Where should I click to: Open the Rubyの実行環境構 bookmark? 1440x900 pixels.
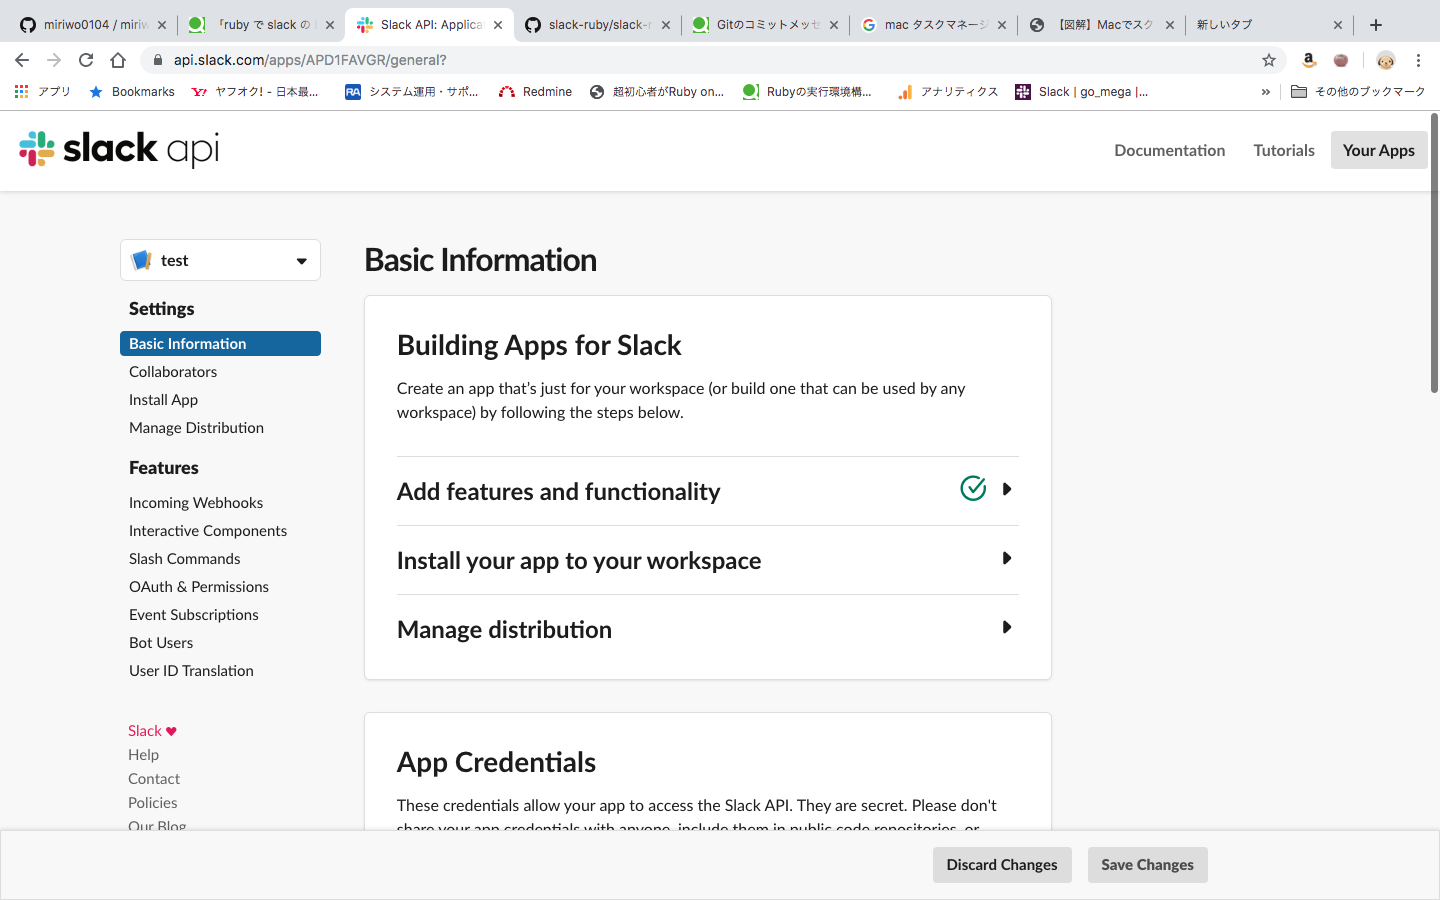tap(807, 91)
